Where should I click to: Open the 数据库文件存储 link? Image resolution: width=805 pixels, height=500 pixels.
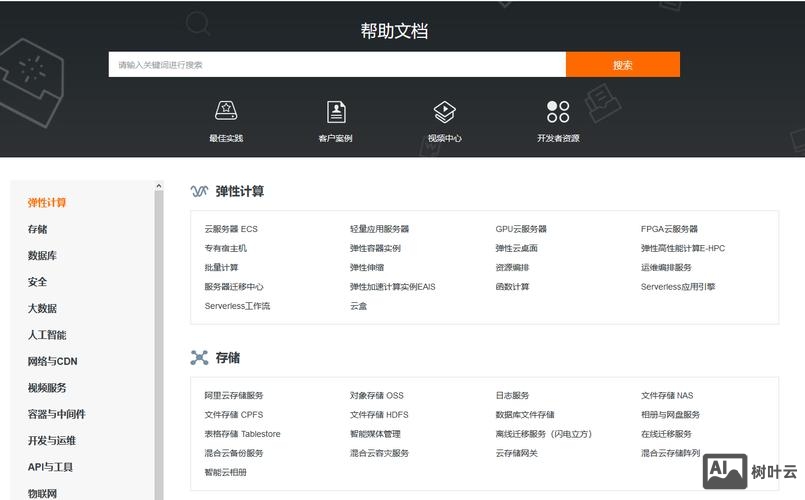(x=525, y=415)
